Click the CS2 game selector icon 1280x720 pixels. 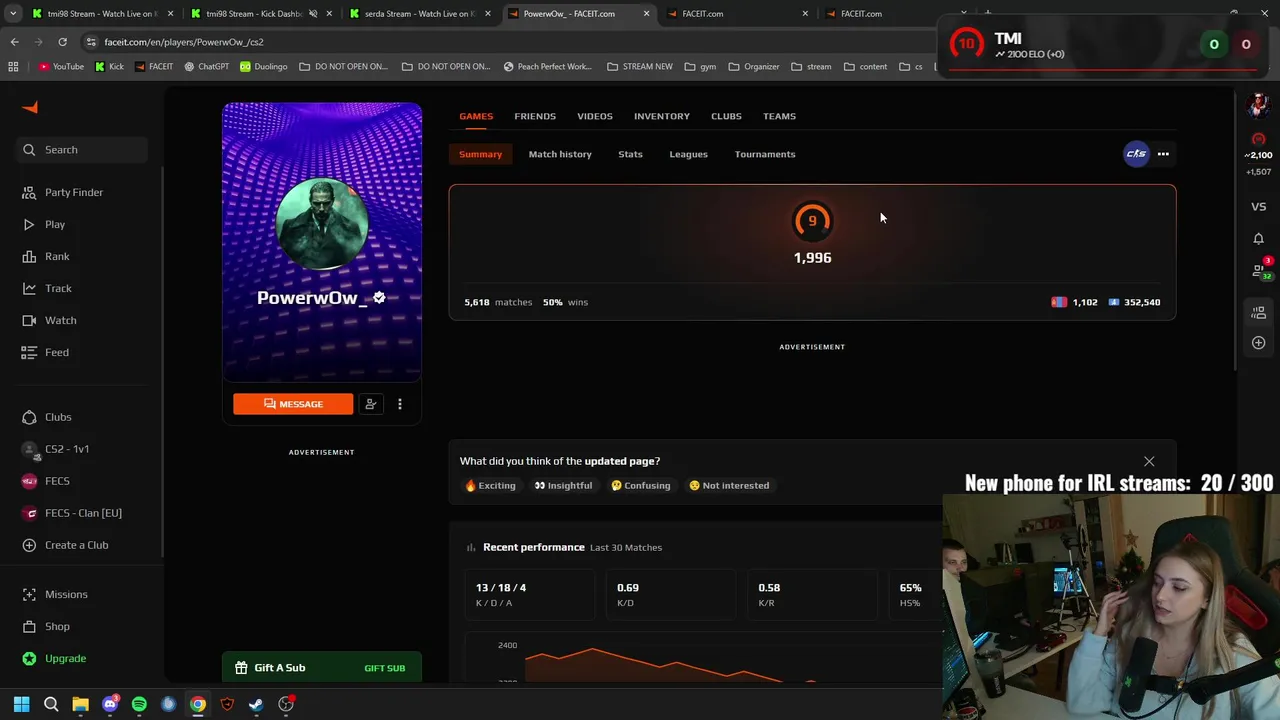pos(1136,154)
